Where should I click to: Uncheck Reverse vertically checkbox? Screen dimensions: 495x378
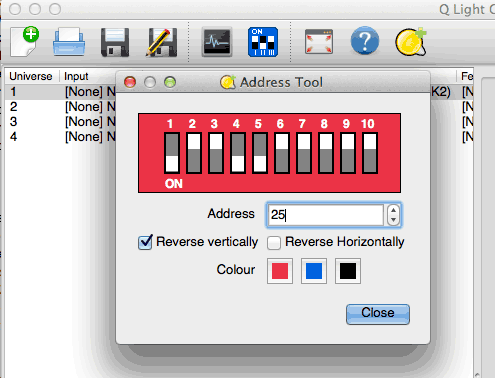pos(145,242)
